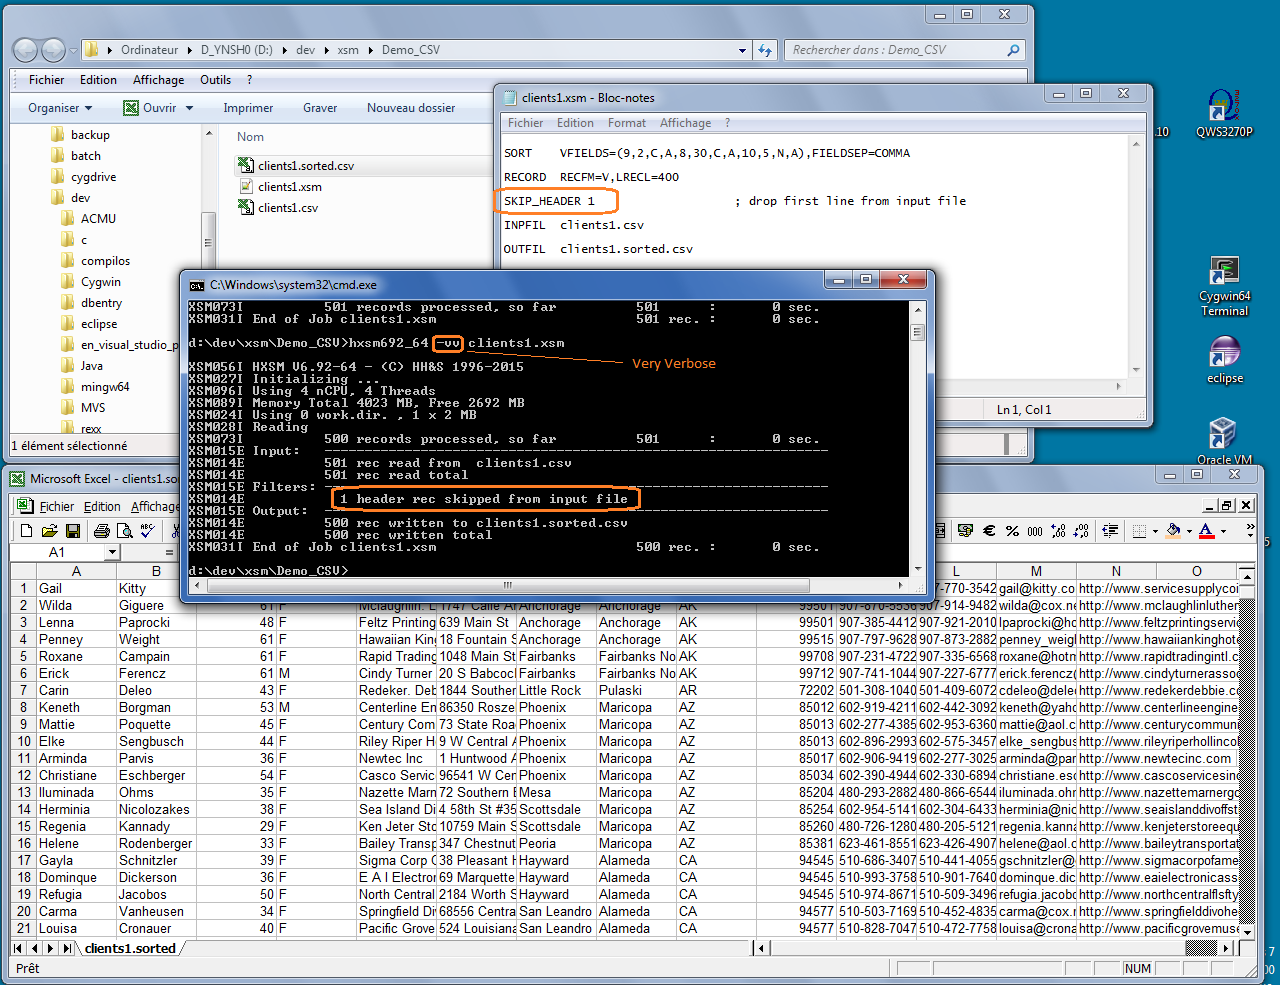The height and width of the screenshot is (985, 1280).
Task: Open the Print Preview icon in Excel
Action: click(124, 531)
